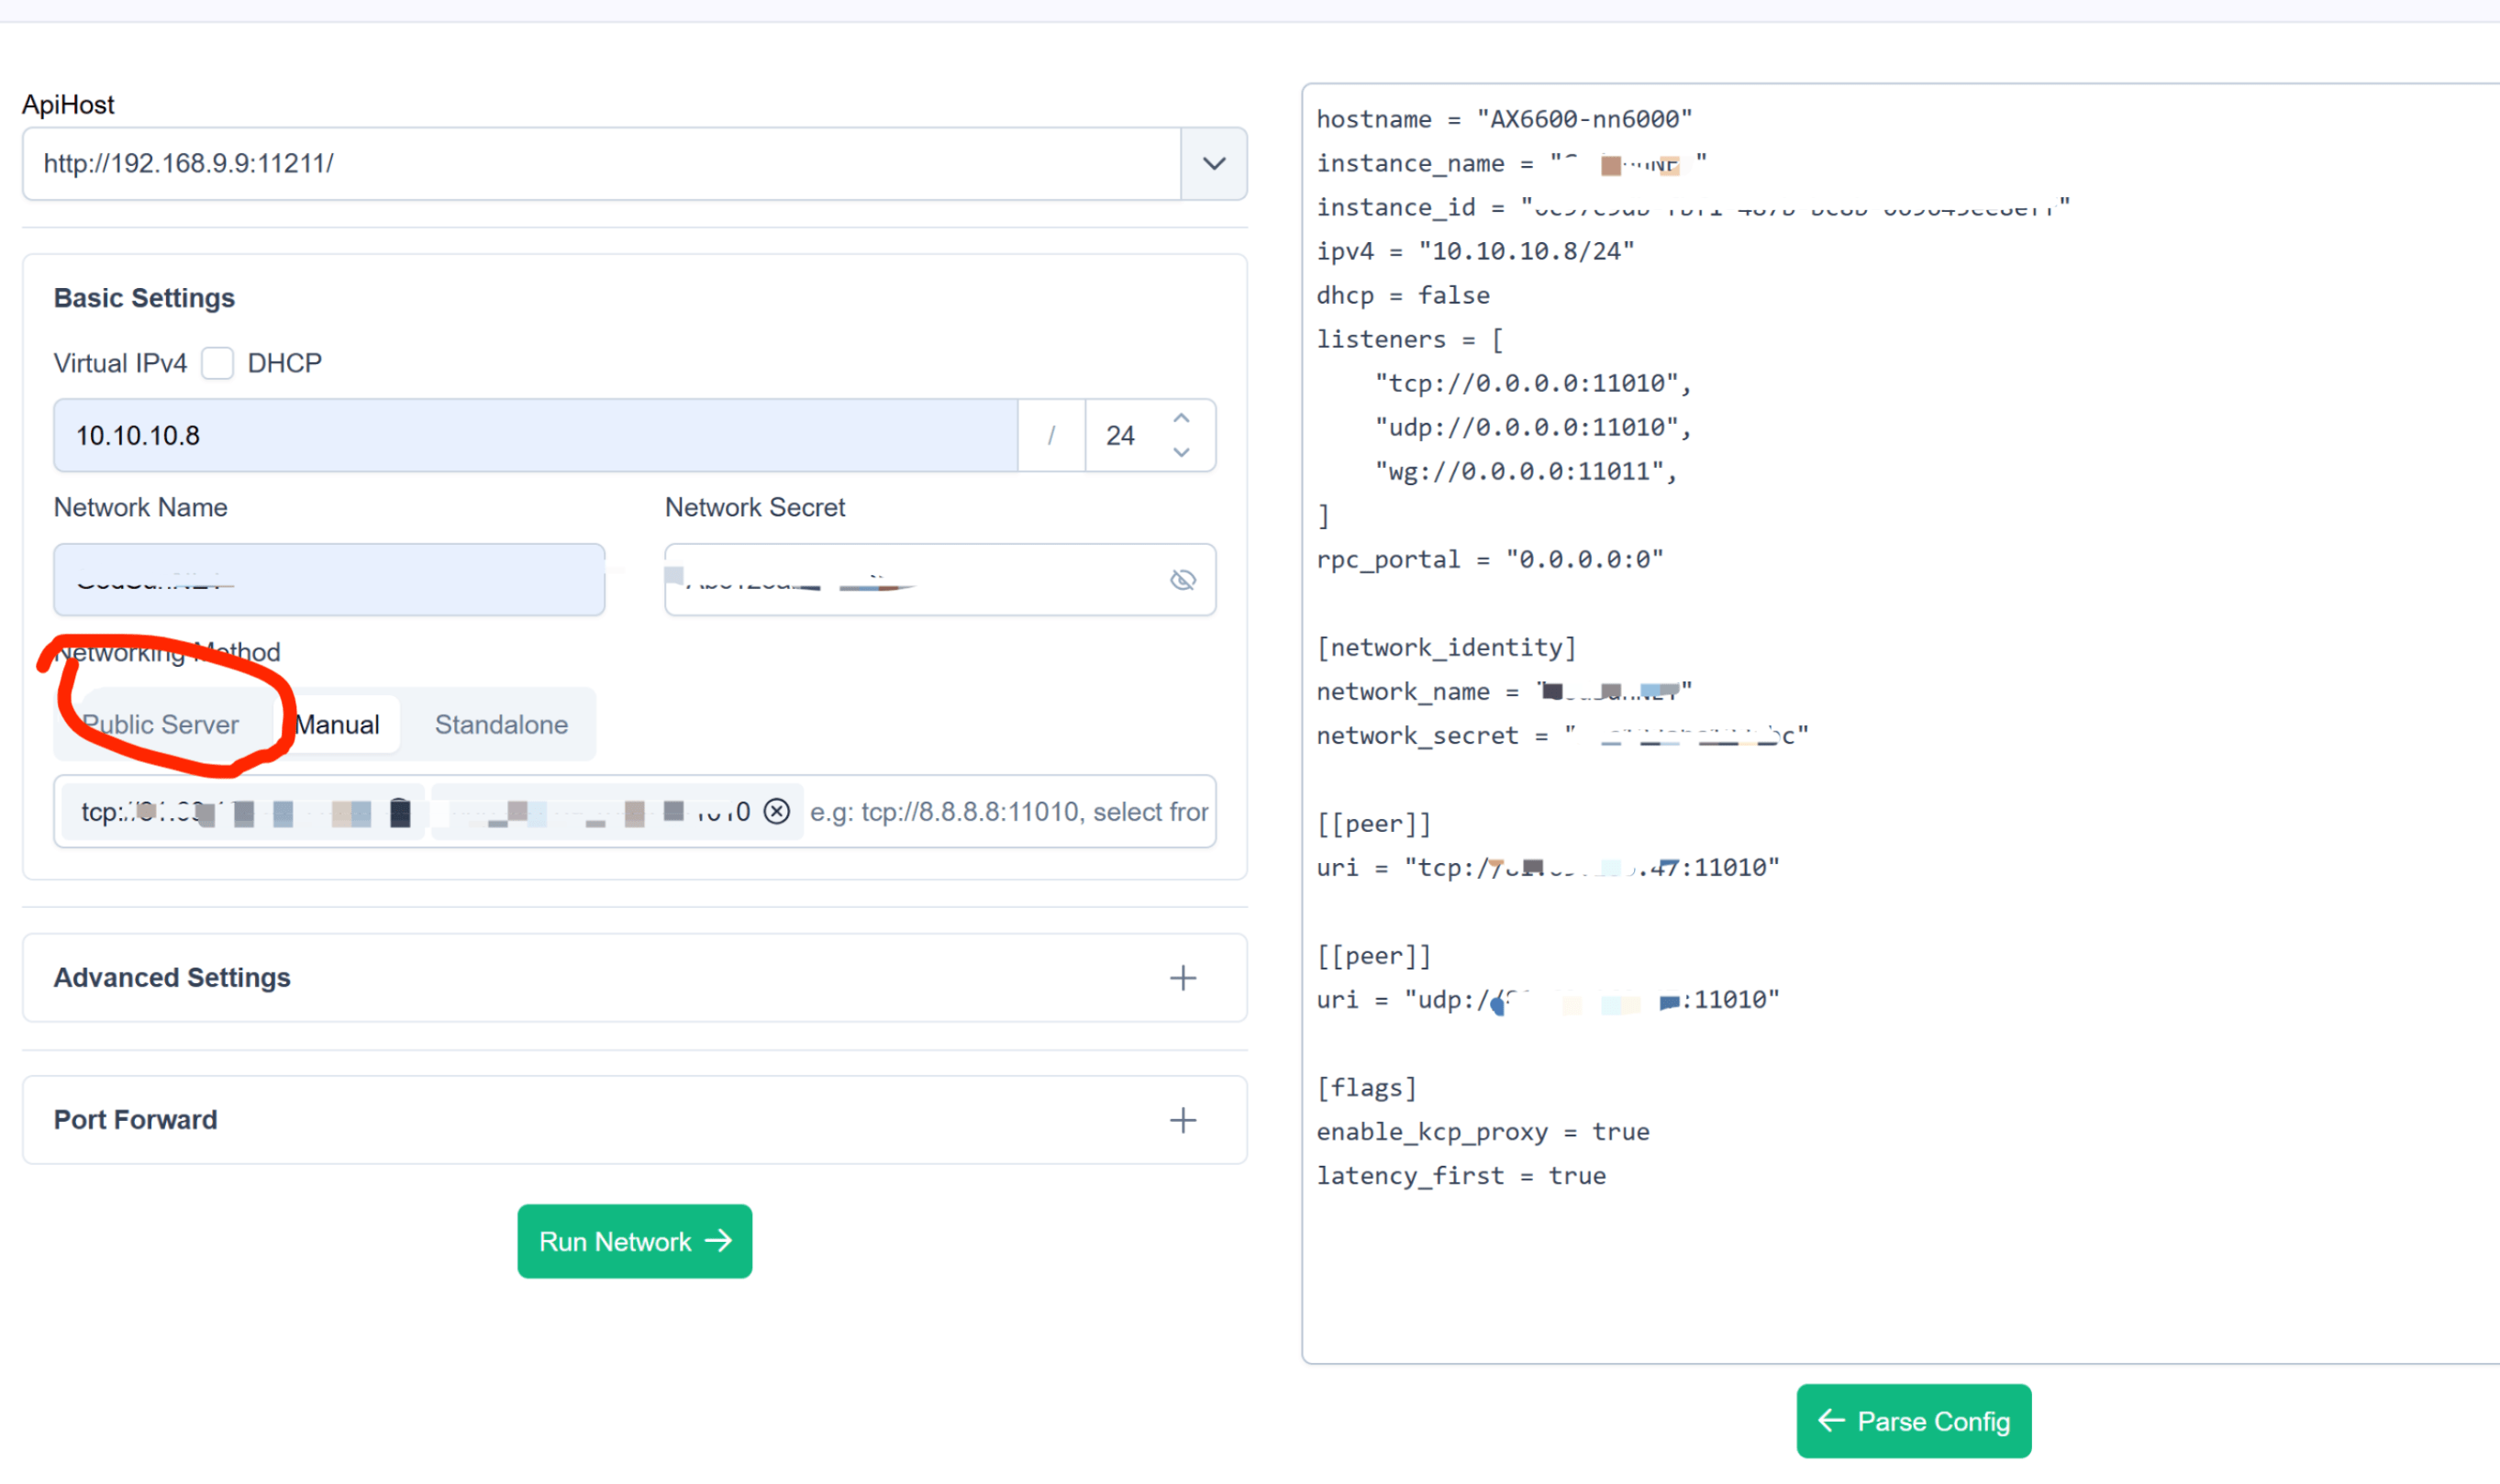Click the Virtual IPv4 address field

pos(535,435)
